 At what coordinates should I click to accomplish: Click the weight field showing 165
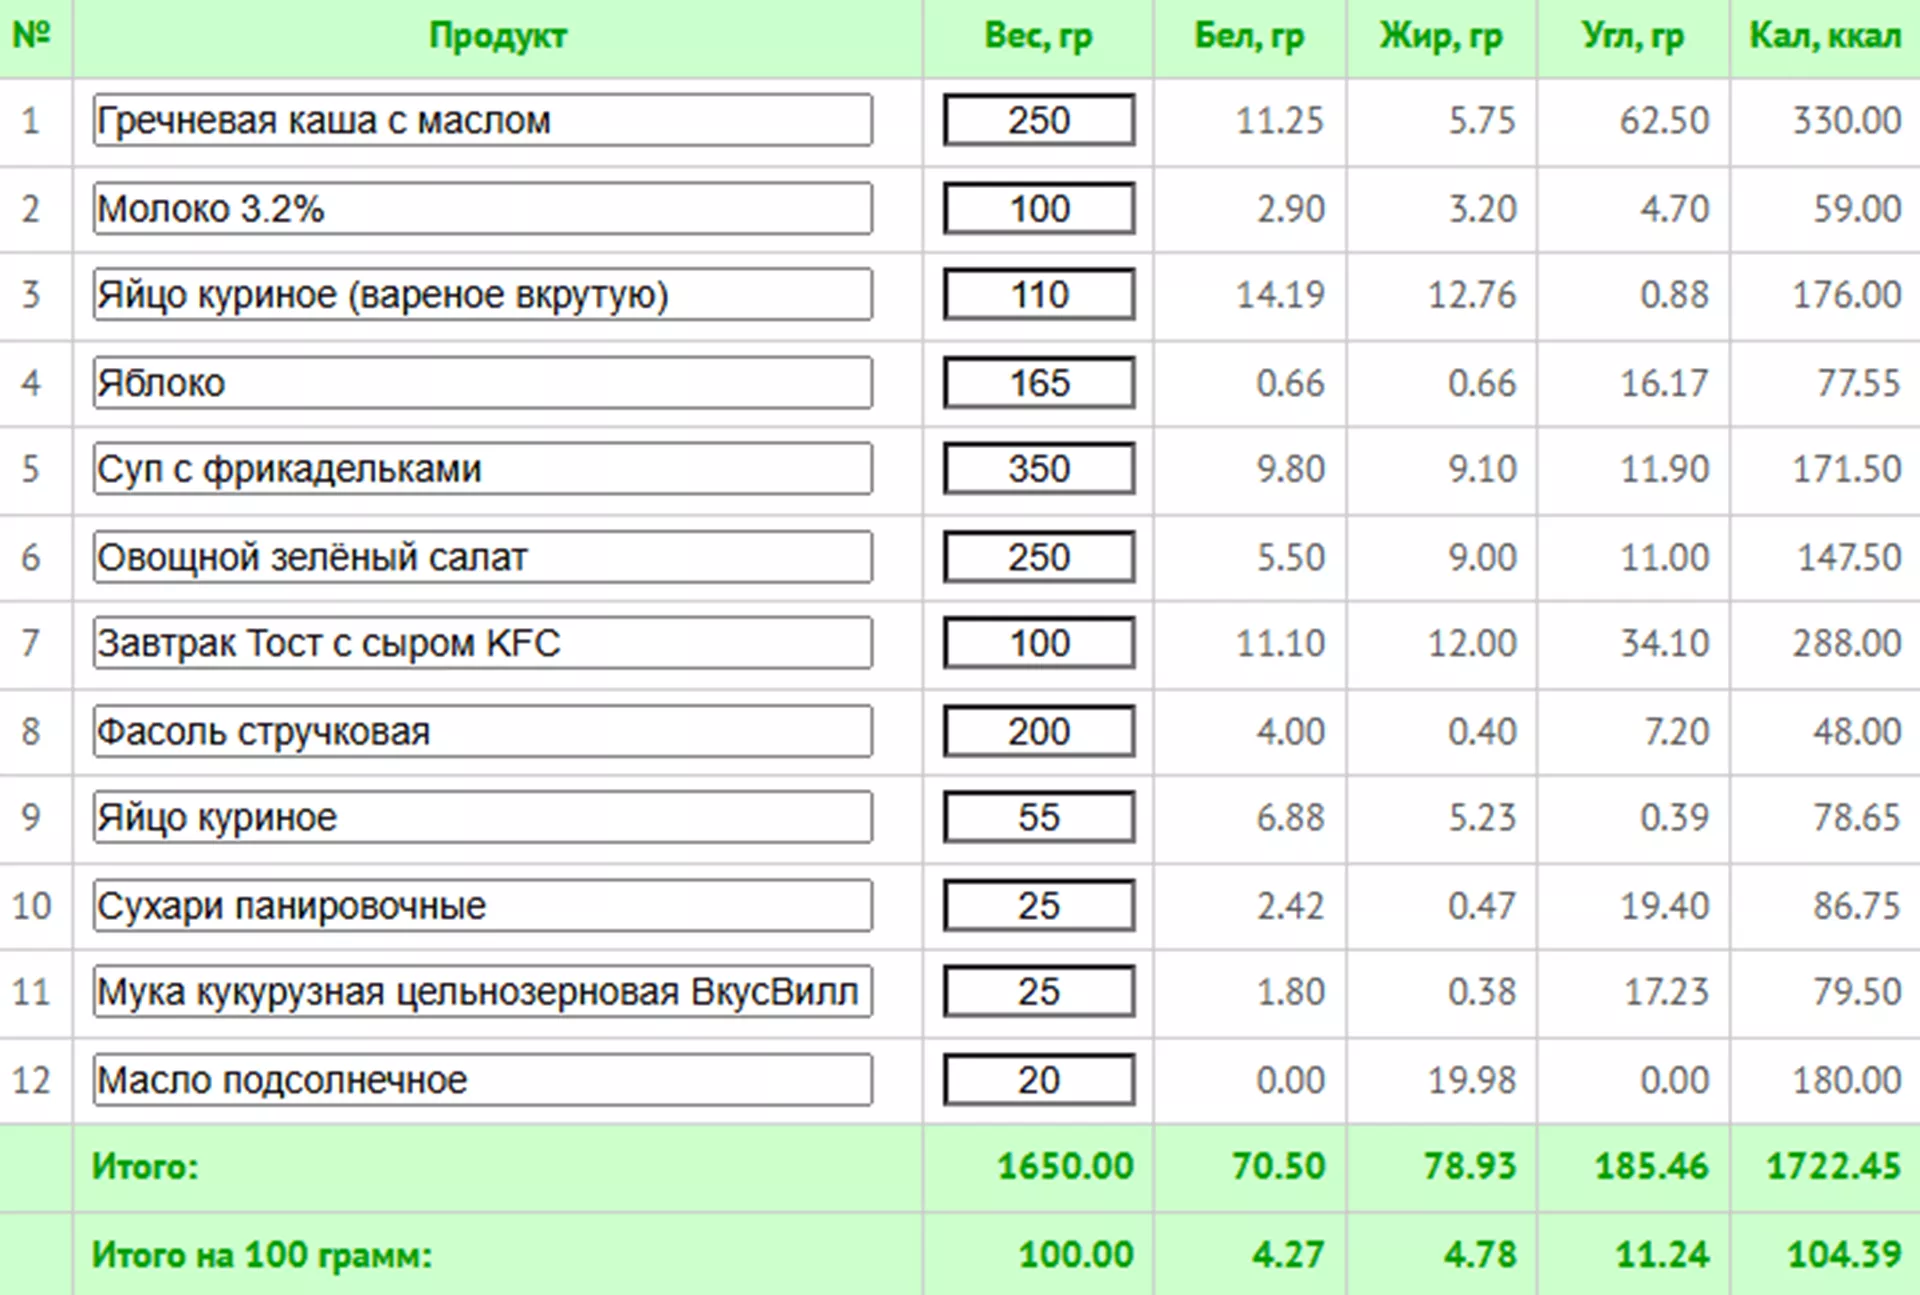[x=1038, y=382]
